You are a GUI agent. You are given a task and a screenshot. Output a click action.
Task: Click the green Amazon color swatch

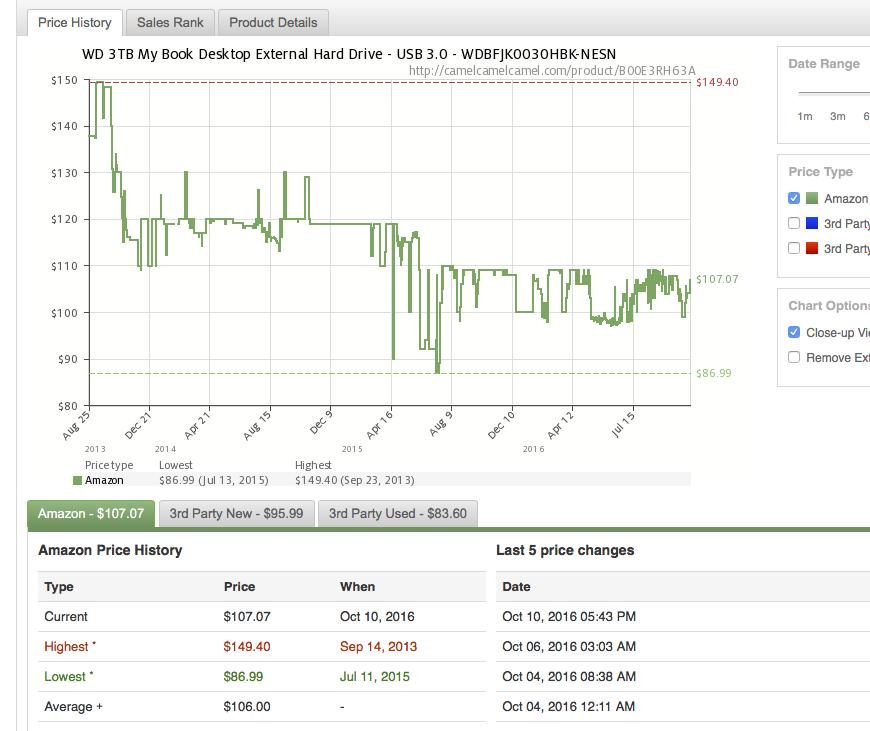click(812, 198)
